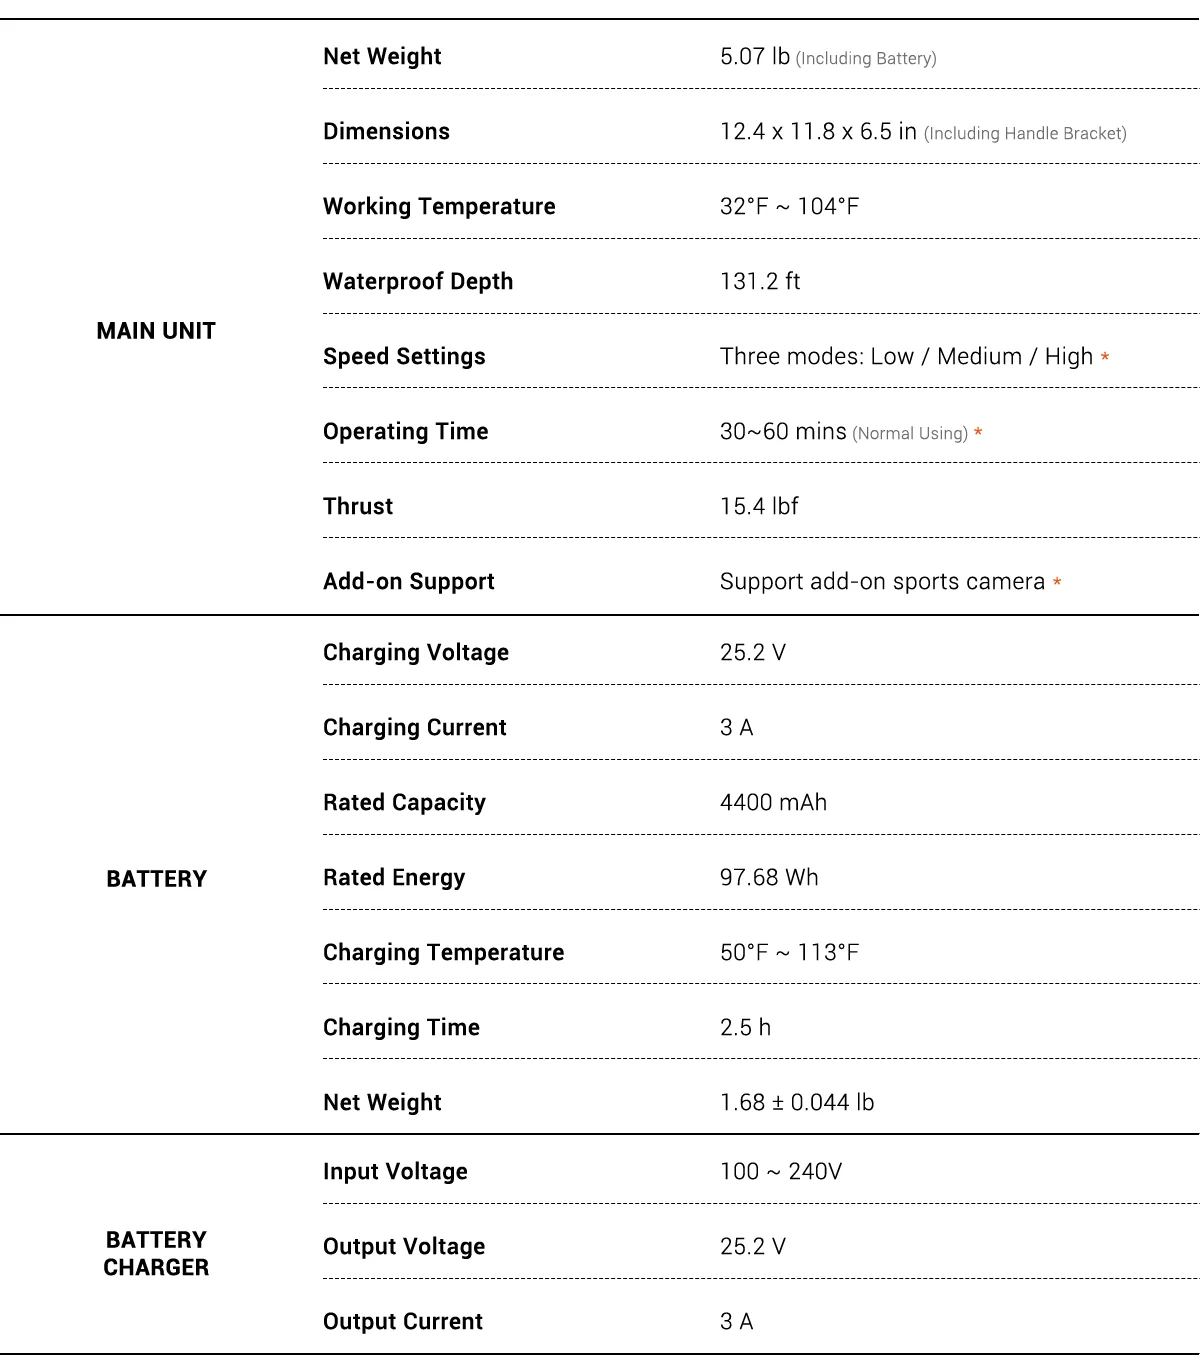Click the Waterproof Depth label
The height and width of the screenshot is (1371, 1200).
418,282
